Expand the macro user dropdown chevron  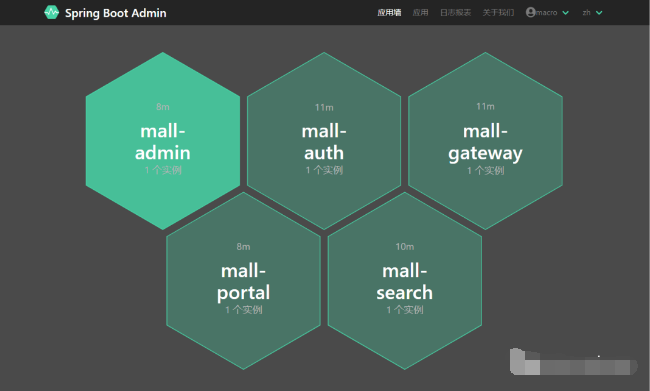pyautogui.click(x=565, y=13)
